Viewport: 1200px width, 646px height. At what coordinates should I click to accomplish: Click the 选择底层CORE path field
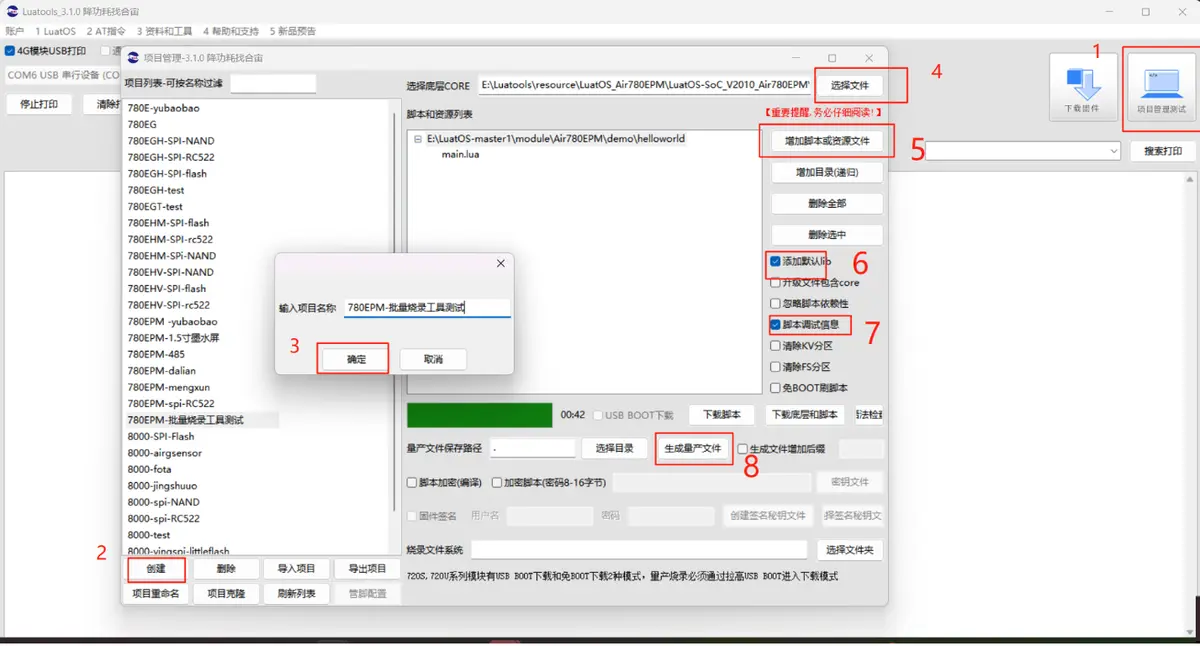645,85
